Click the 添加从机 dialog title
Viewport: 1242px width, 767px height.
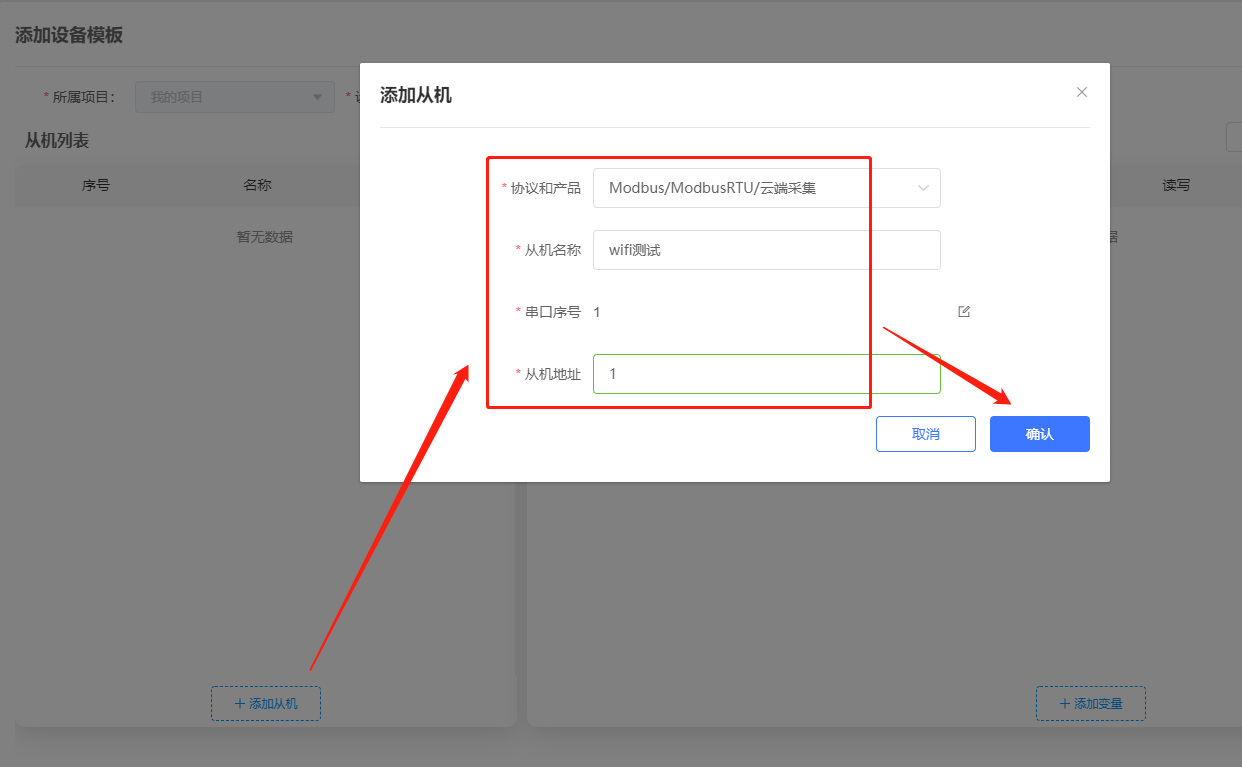coord(416,96)
